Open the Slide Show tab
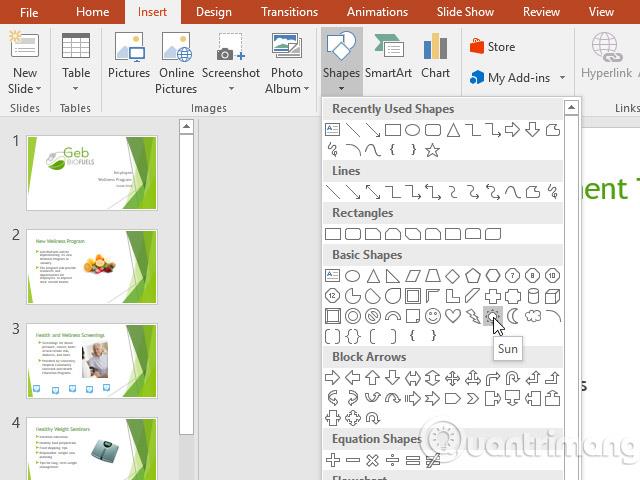 point(465,12)
